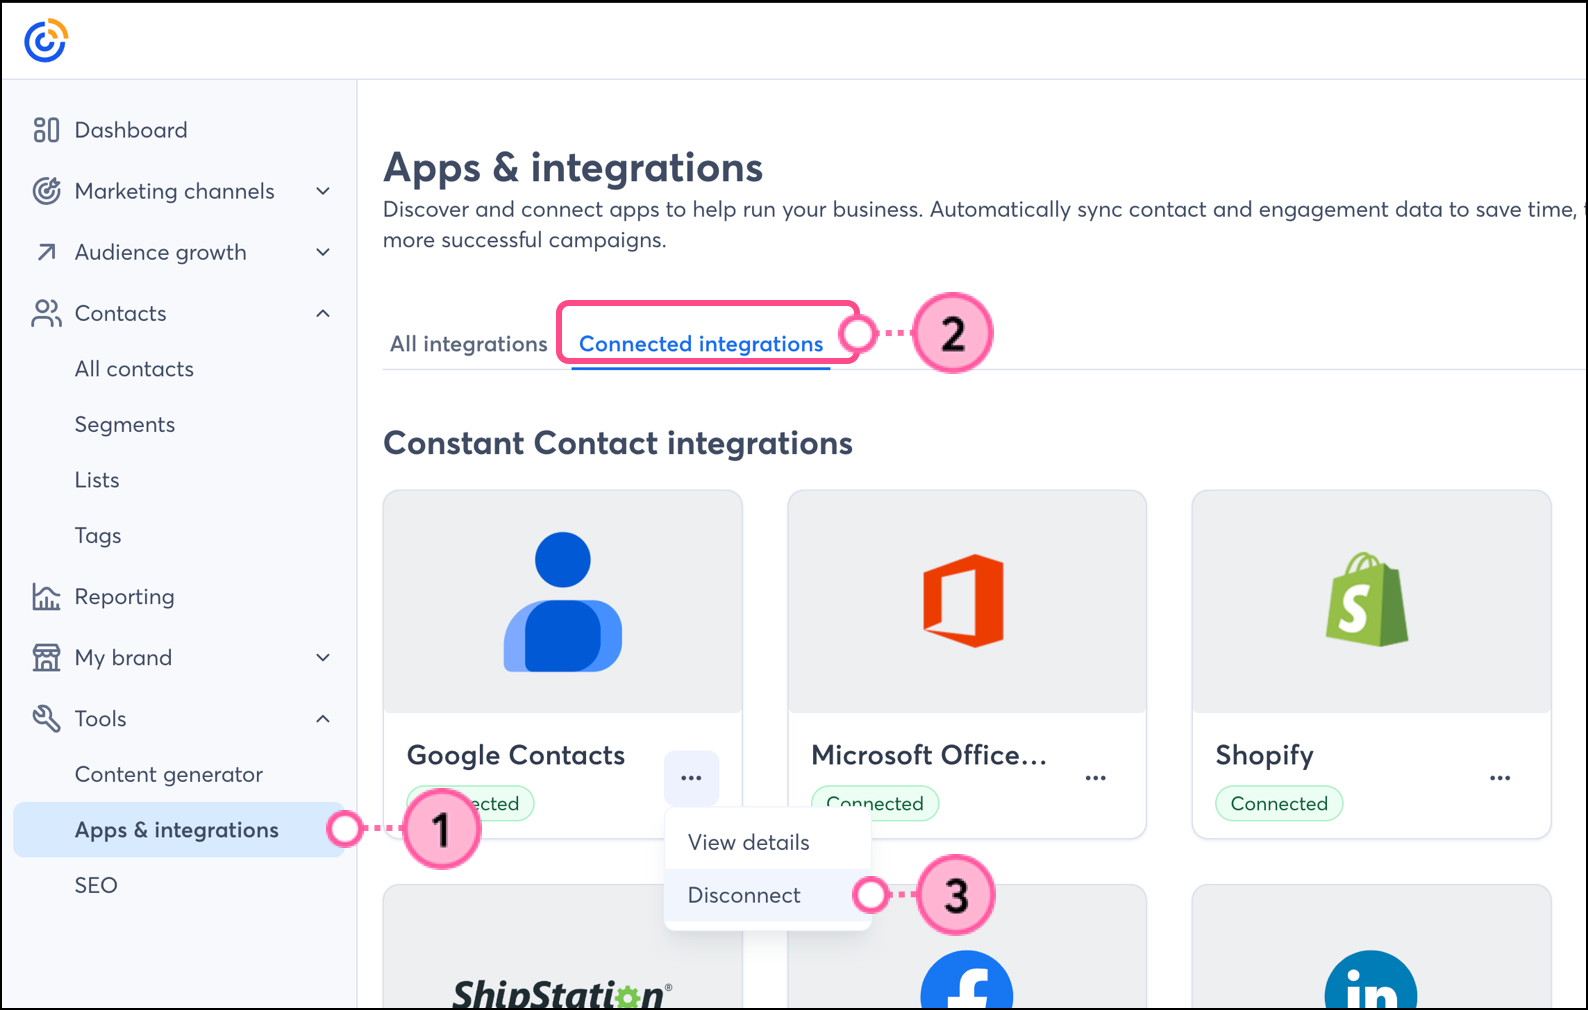
Task: Go to Reporting
Action: [x=125, y=597]
